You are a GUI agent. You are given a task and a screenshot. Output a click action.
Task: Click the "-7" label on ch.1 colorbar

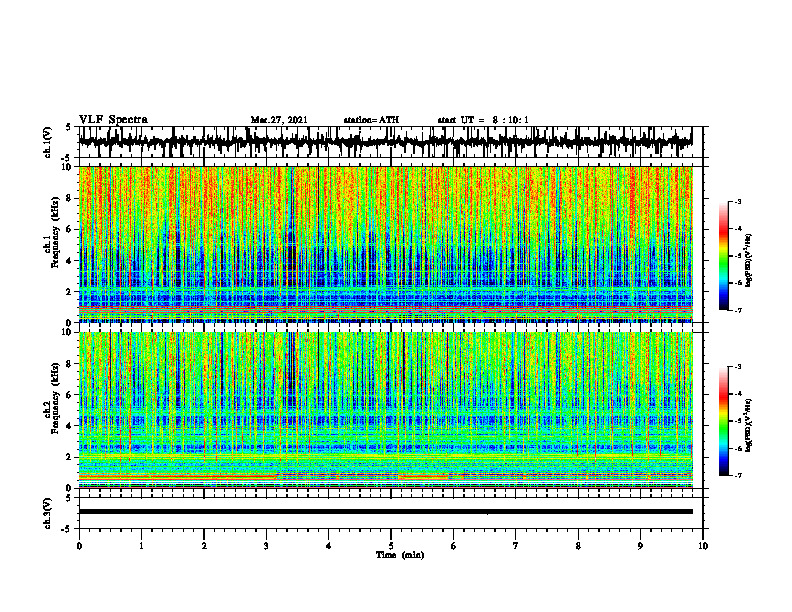(738, 310)
